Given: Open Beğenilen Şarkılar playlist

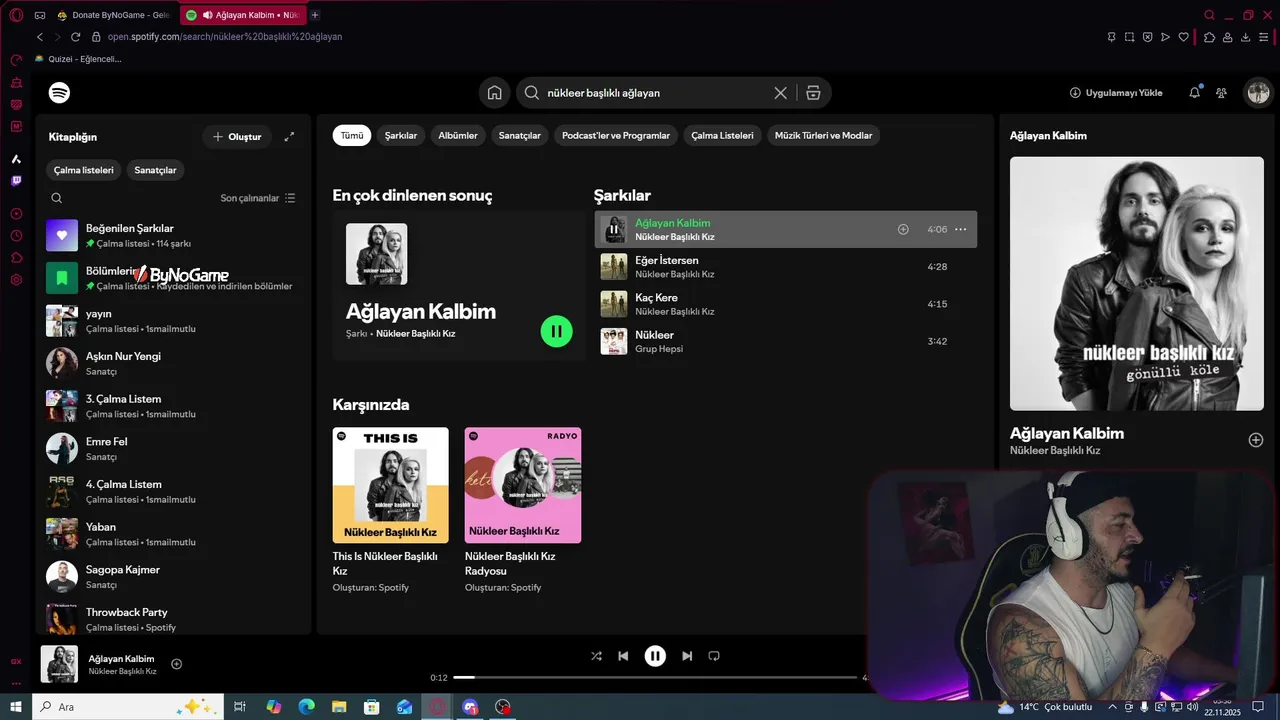Looking at the screenshot, I should (174, 235).
